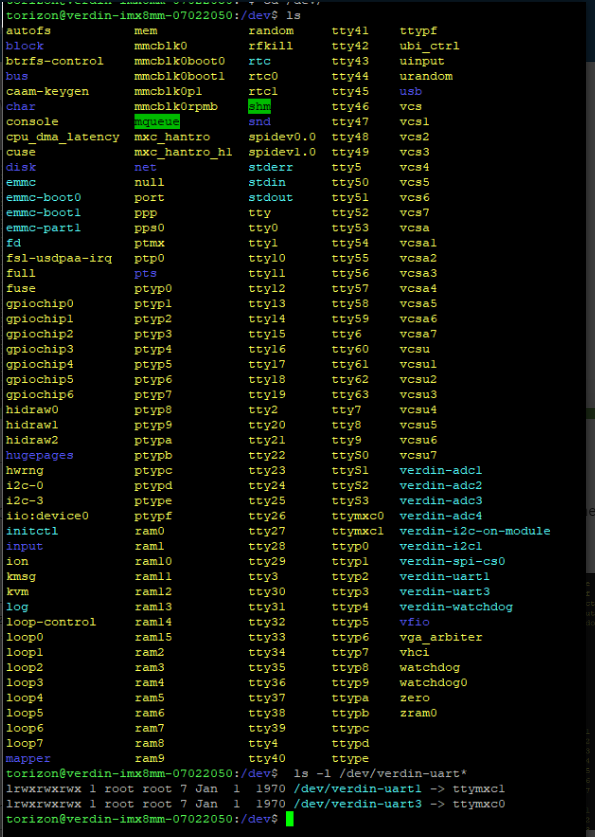Viewport: 595px width, 837px height.
Task: Click the 'vga_arbiter' entry
Action: point(441,637)
